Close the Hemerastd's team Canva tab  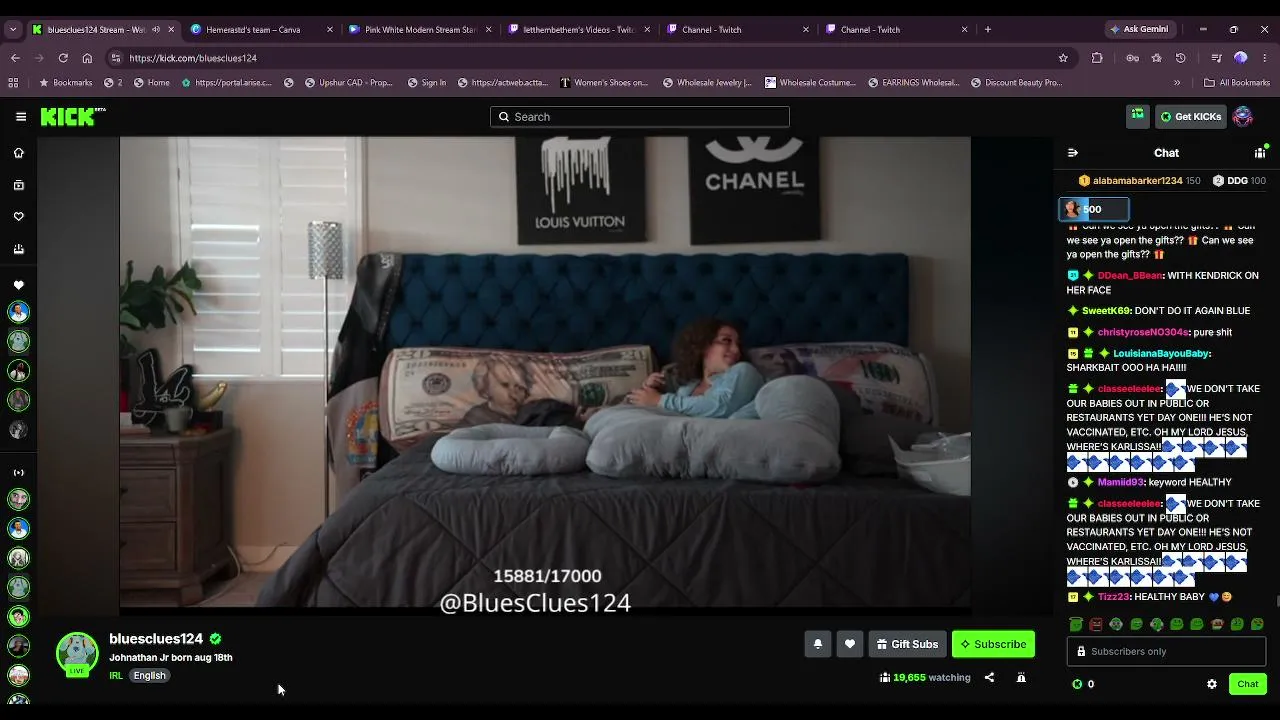330,30
